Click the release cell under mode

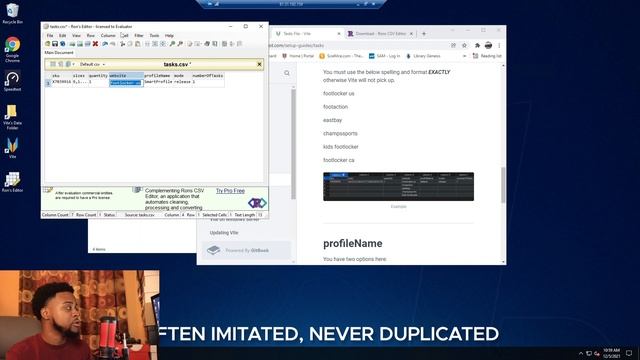pyautogui.click(x=182, y=82)
